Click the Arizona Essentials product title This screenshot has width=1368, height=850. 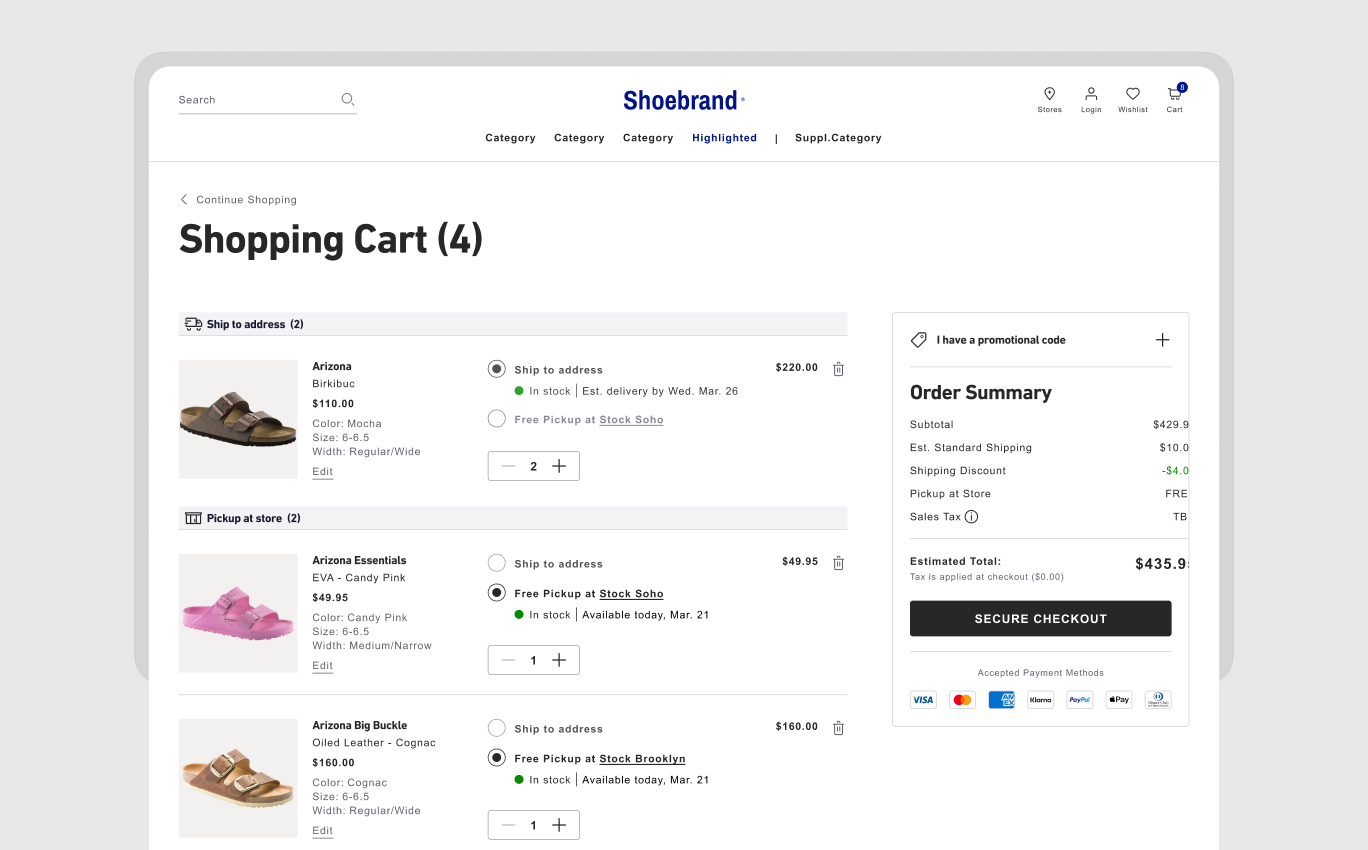pyautogui.click(x=360, y=560)
